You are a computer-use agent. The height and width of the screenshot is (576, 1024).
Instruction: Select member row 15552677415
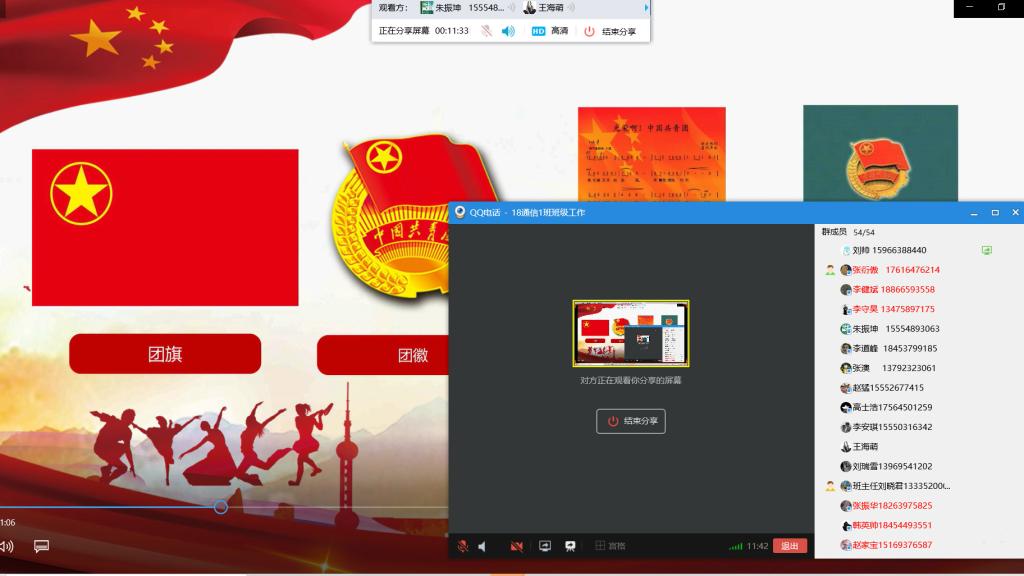click(x=919, y=387)
